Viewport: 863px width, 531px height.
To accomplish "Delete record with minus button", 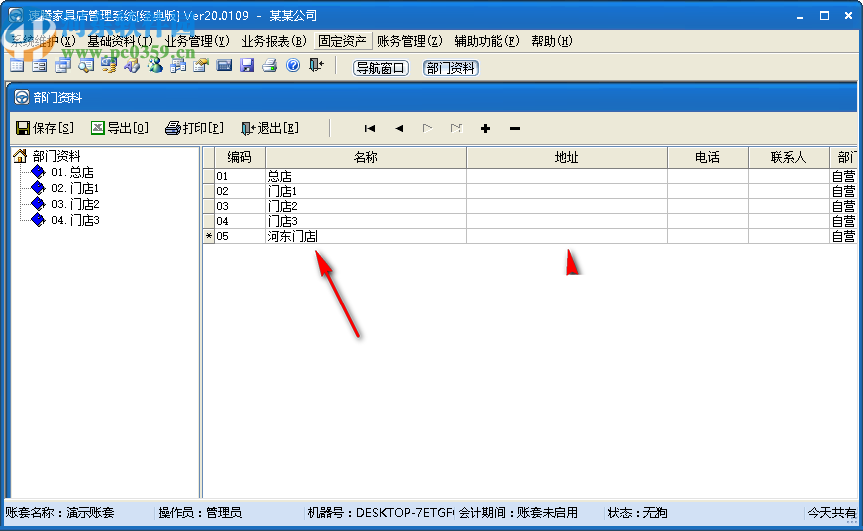I will point(515,128).
